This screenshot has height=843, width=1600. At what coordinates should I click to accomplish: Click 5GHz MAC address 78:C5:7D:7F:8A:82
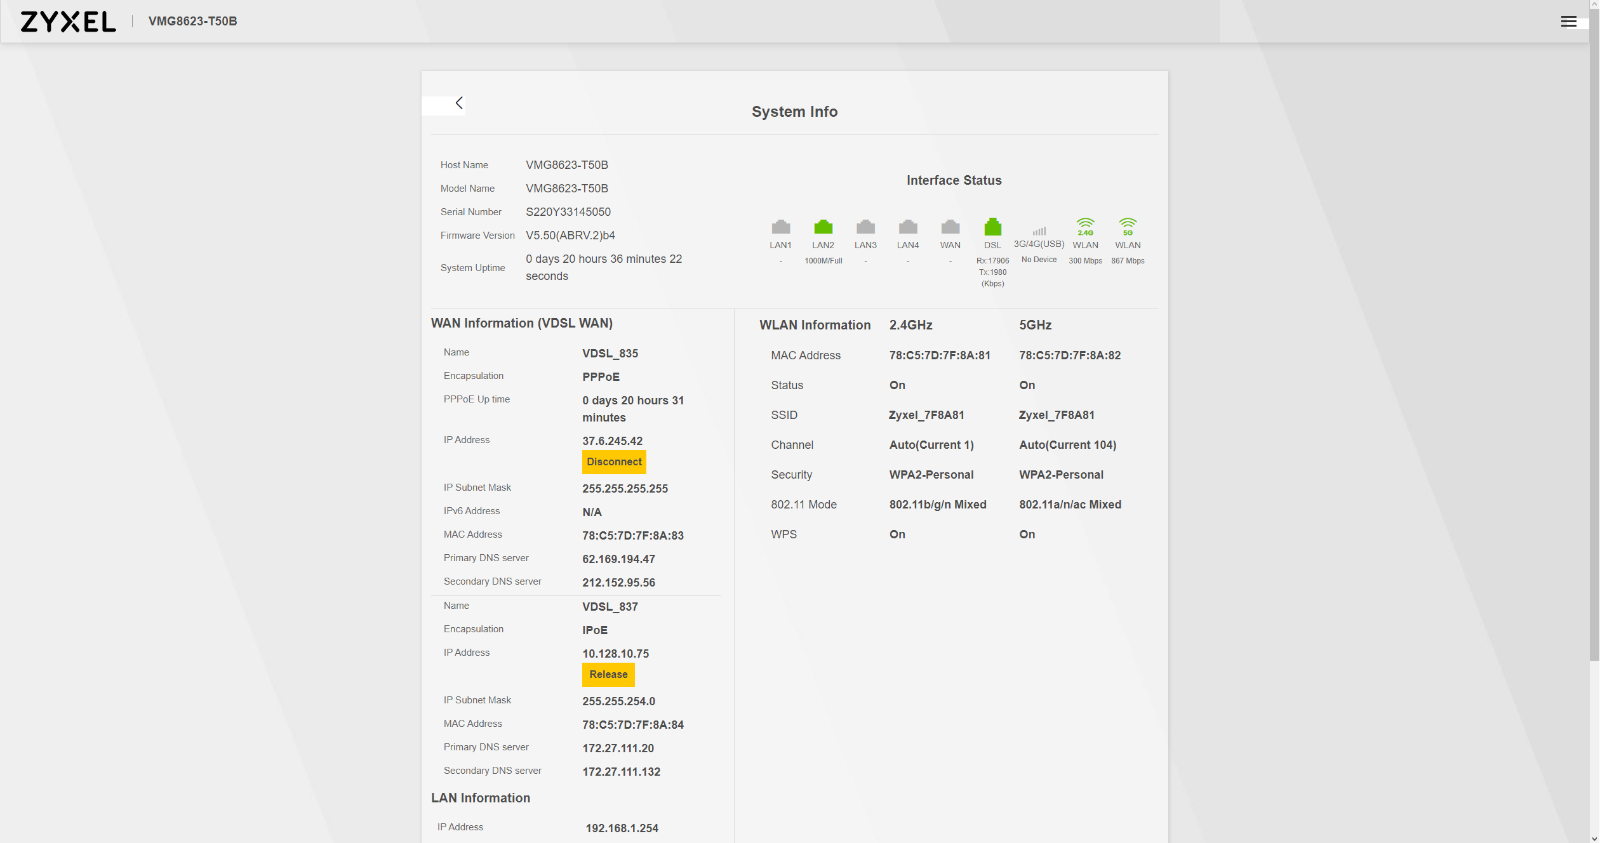pyautogui.click(x=1070, y=355)
